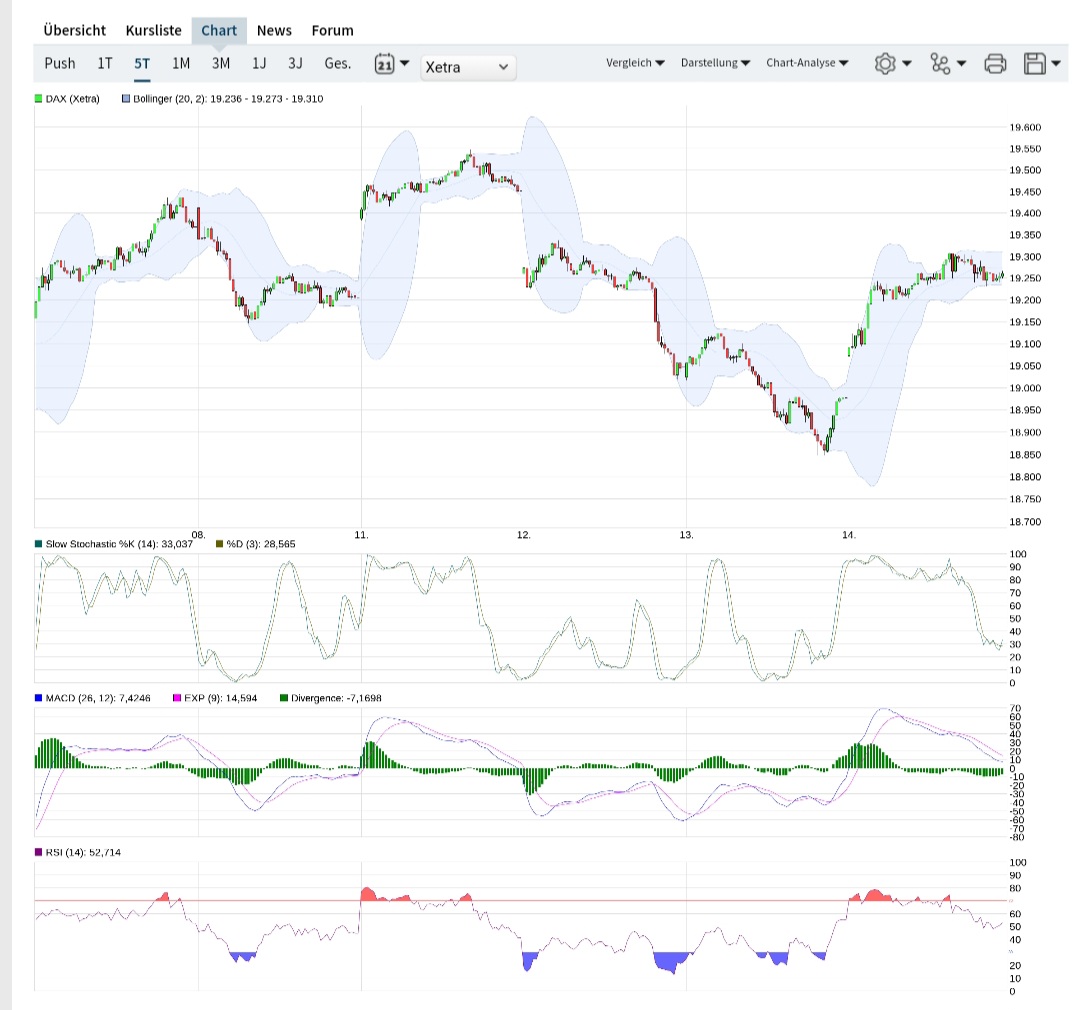Image resolution: width=1080 pixels, height=1010 pixels.
Task: Click the magenta EXP (9) legend swatch
Action: click(x=177, y=698)
